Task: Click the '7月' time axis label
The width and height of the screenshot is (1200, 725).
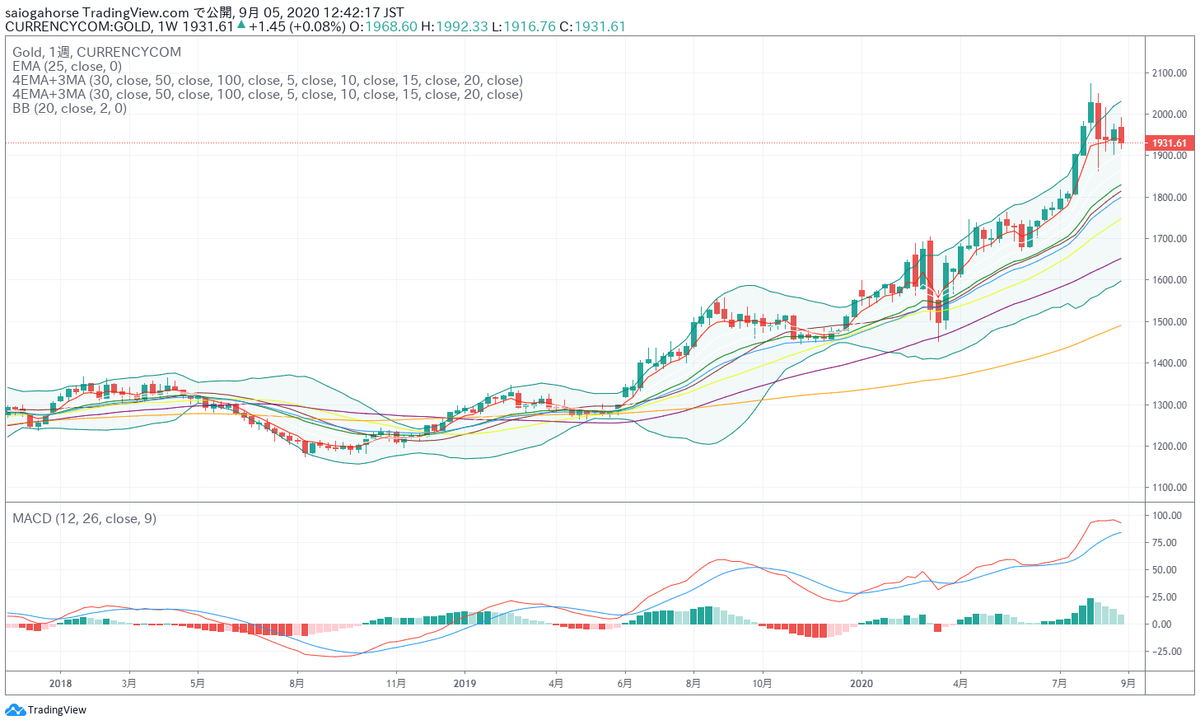Action: pos(1059,685)
